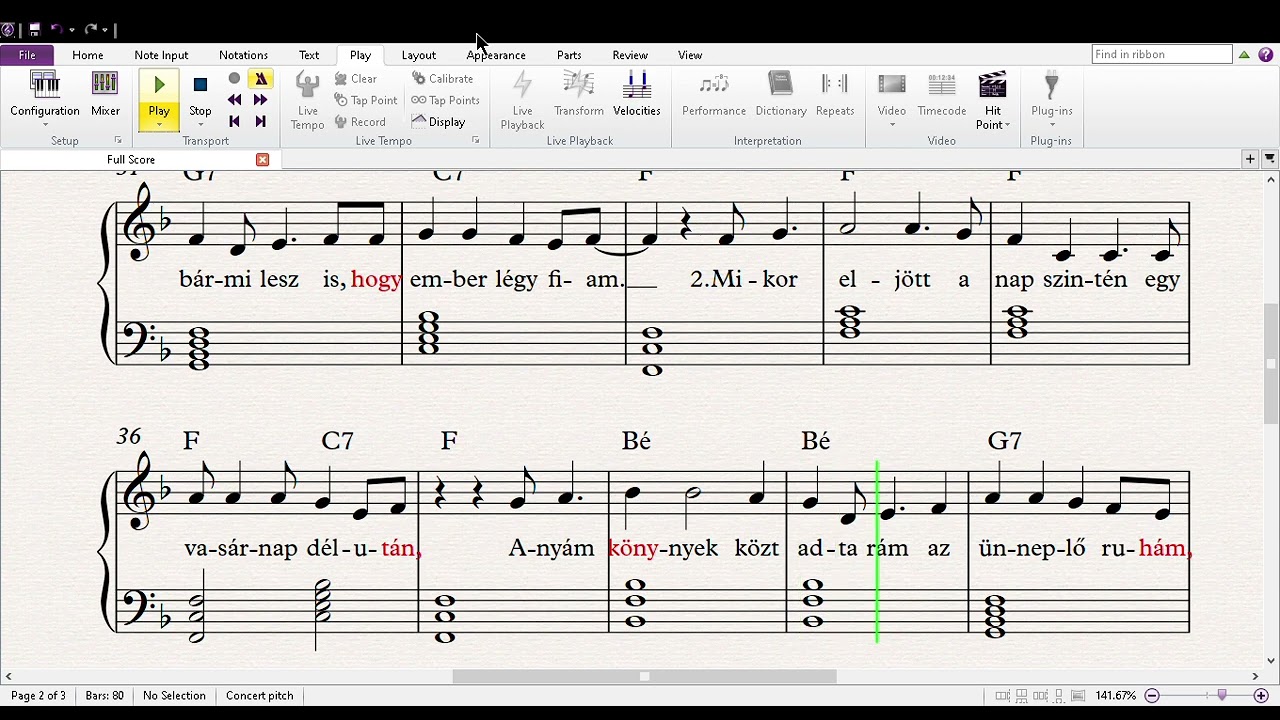
Task: Open Transform Live Playback tool
Action: (x=579, y=95)
